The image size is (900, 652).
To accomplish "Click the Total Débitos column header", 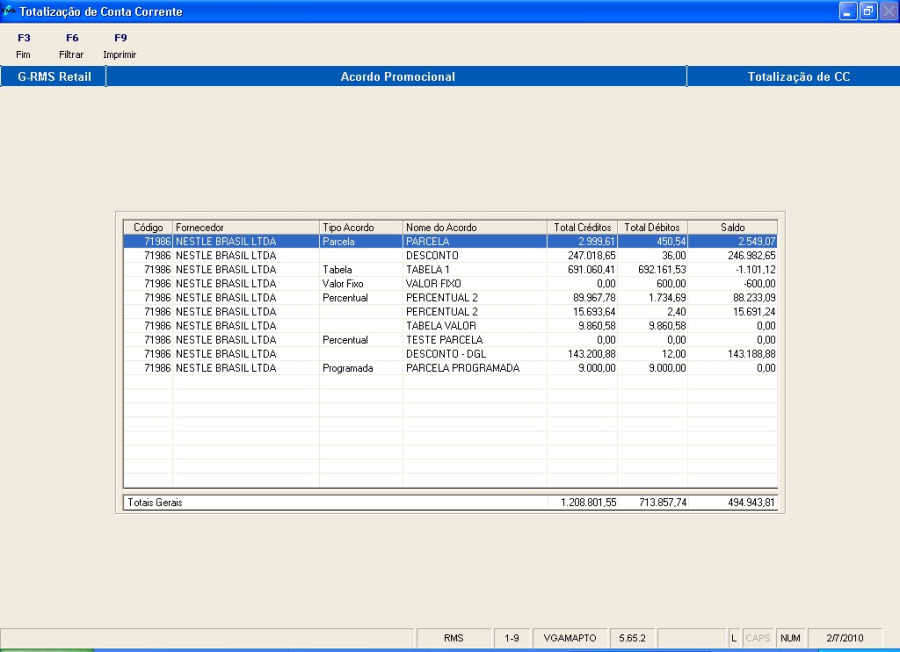I will 653,227.
